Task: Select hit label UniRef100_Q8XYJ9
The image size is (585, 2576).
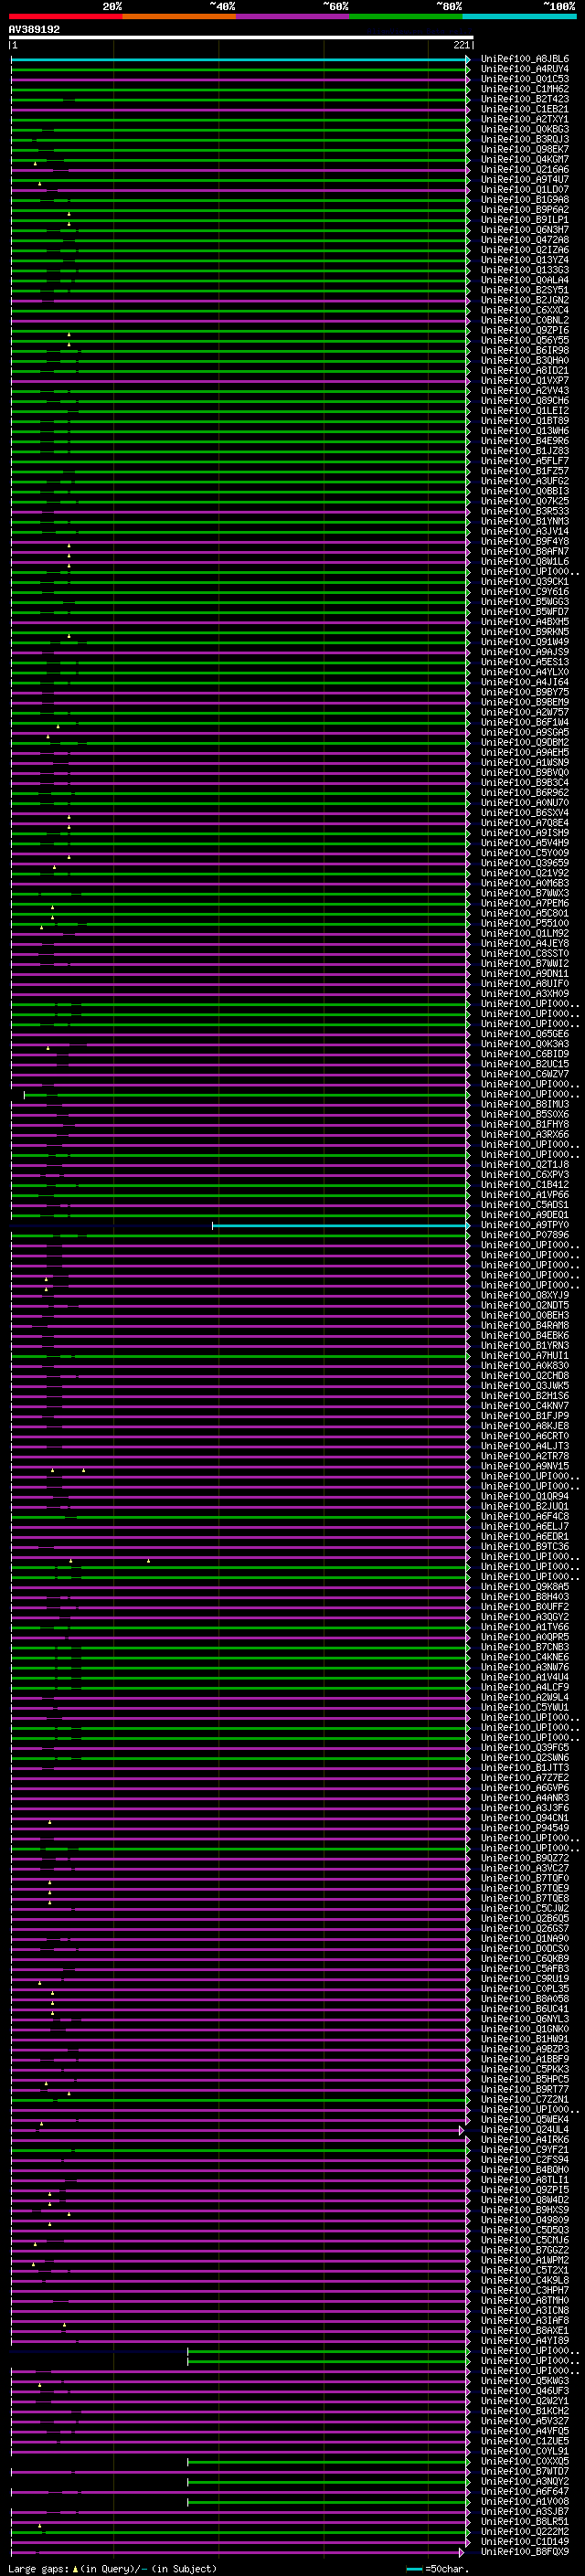Action: (x=524, y=1295)
